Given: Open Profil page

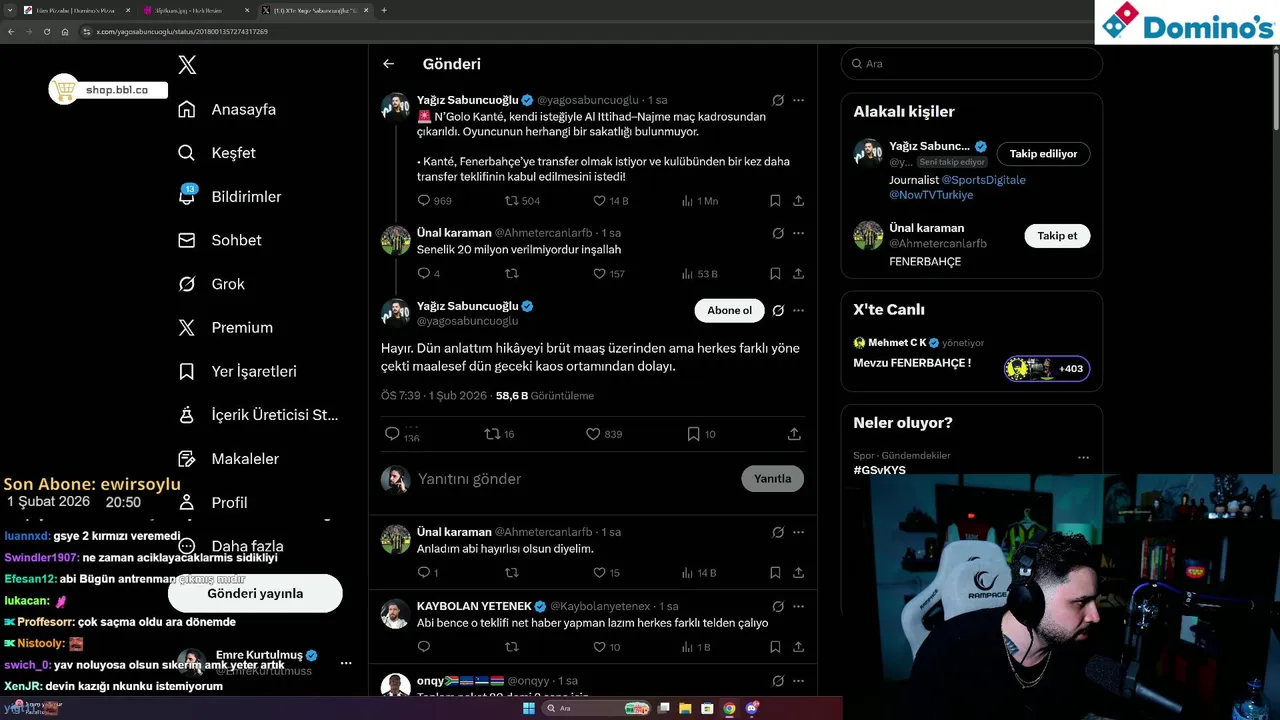Looking at the screenshot, I should (x=212, y=502).
